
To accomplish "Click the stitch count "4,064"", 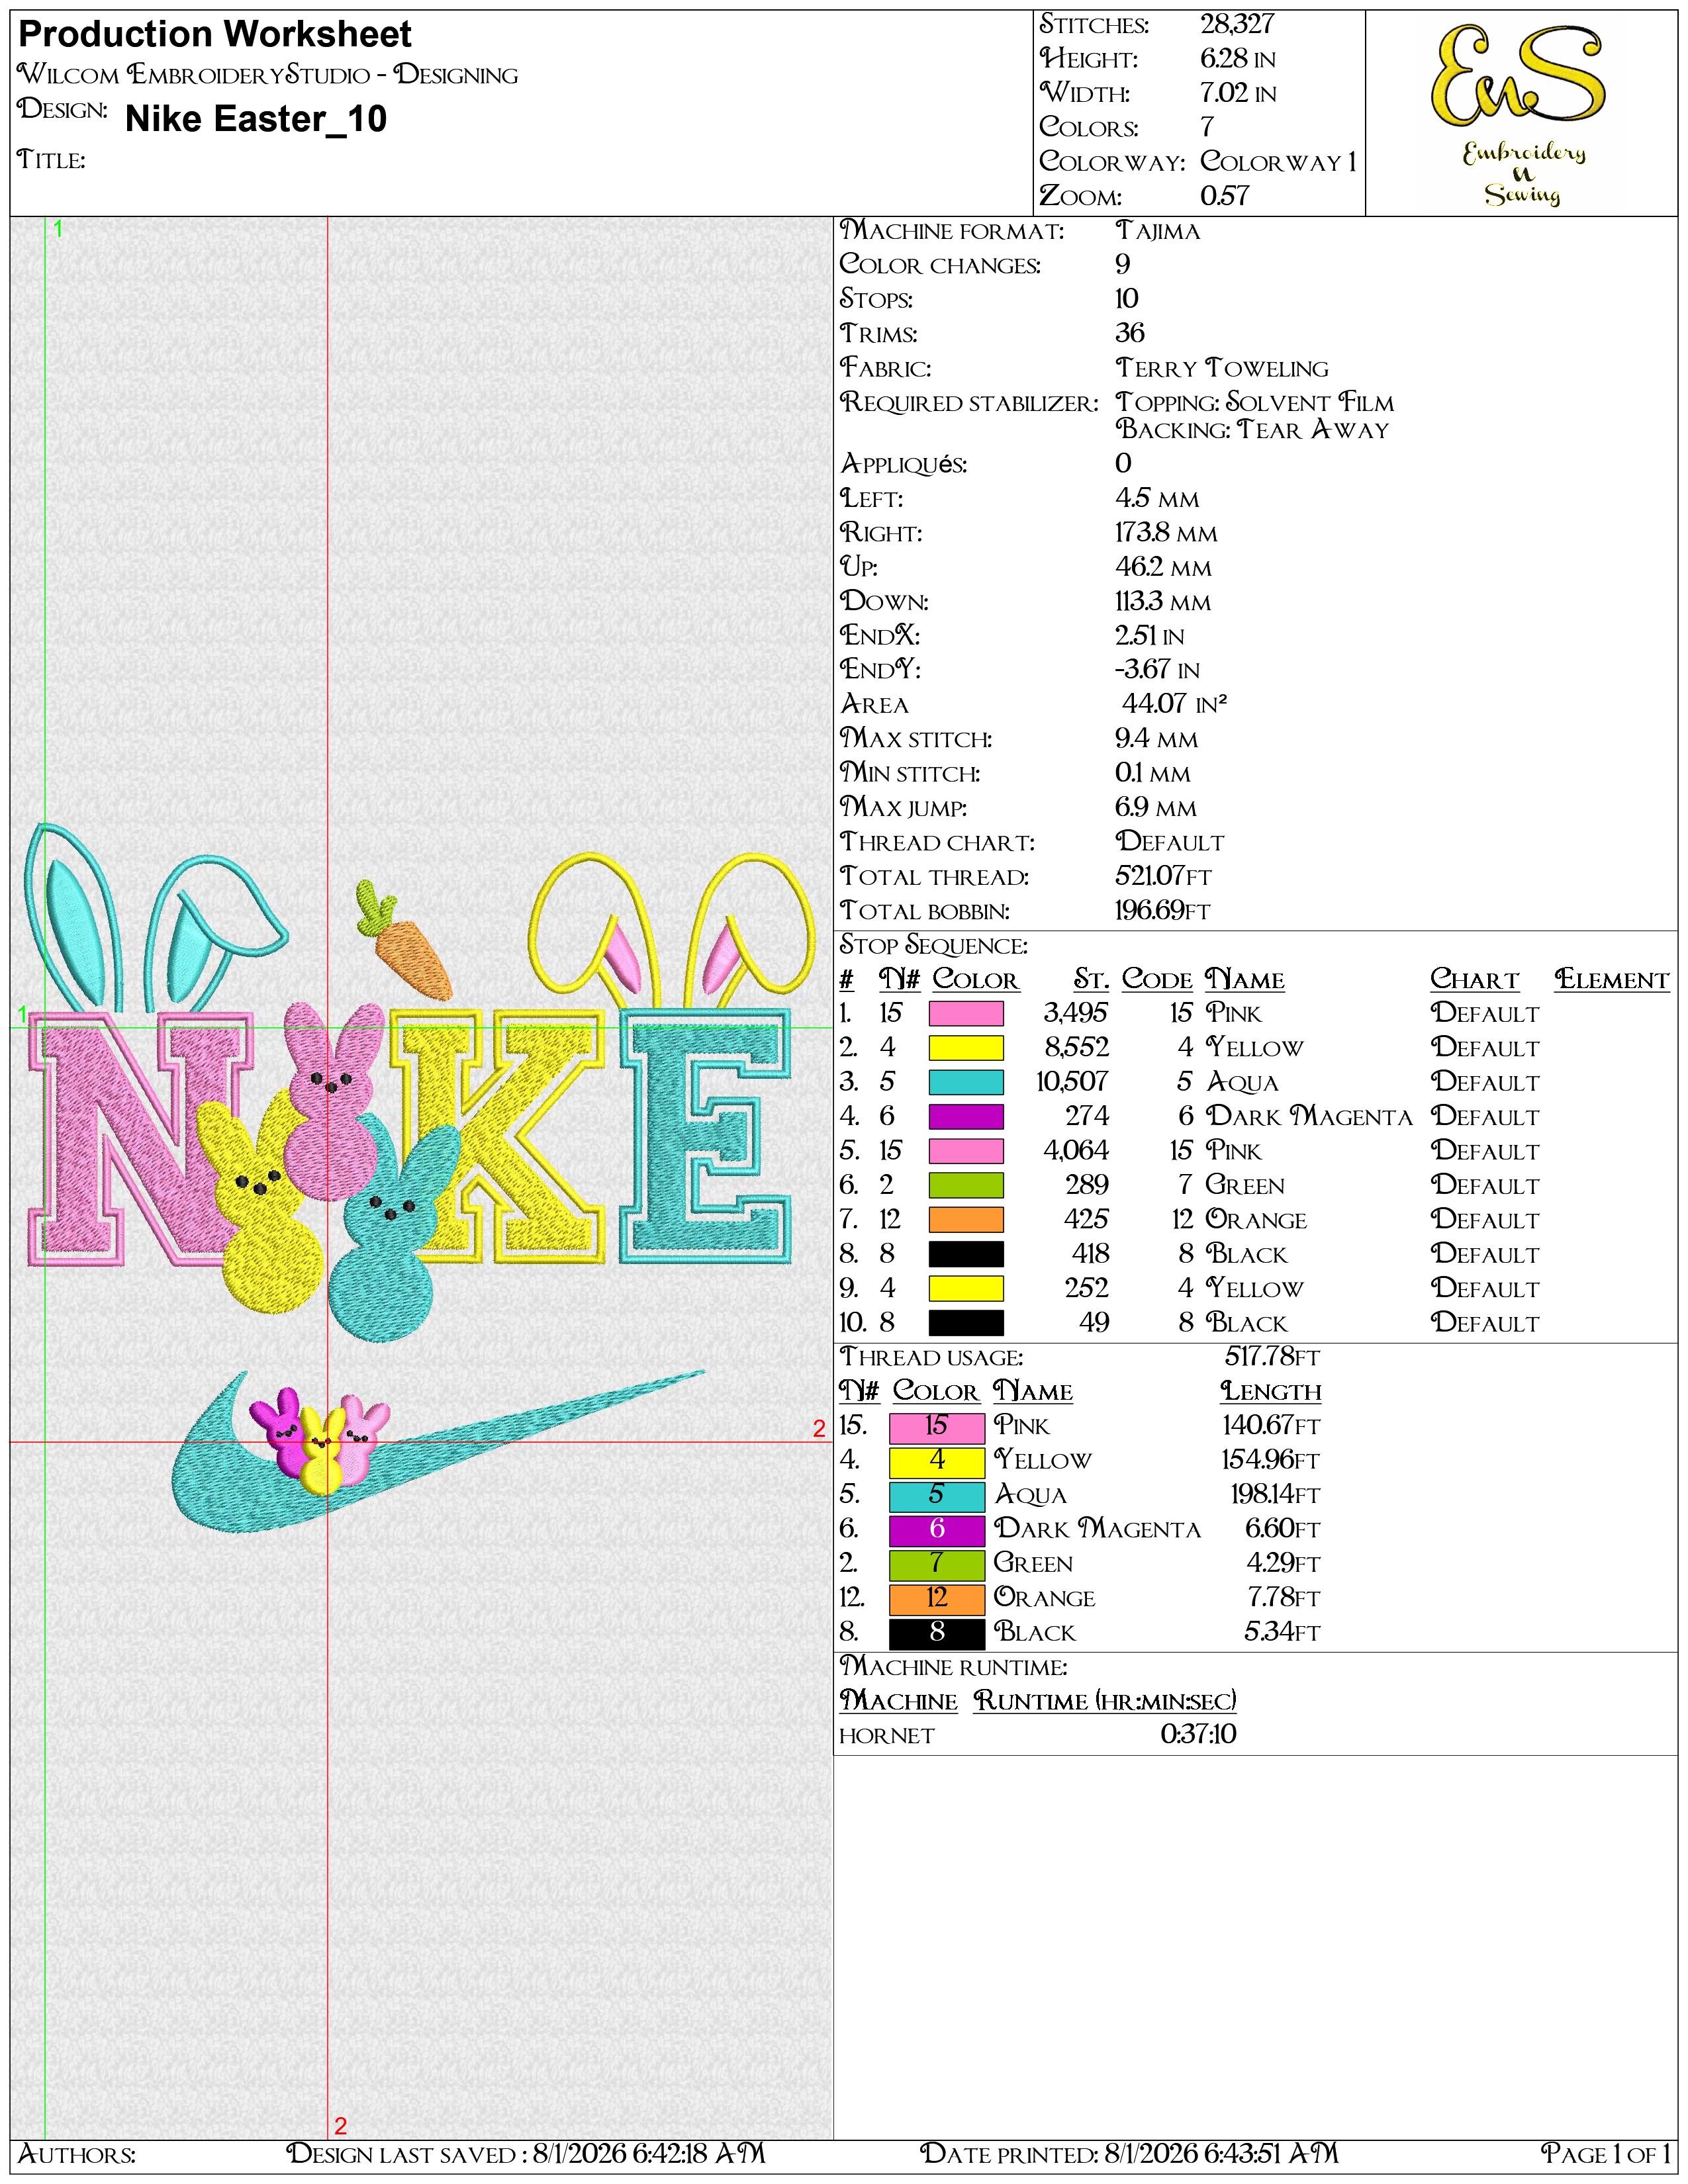I will point(1076,1150).
